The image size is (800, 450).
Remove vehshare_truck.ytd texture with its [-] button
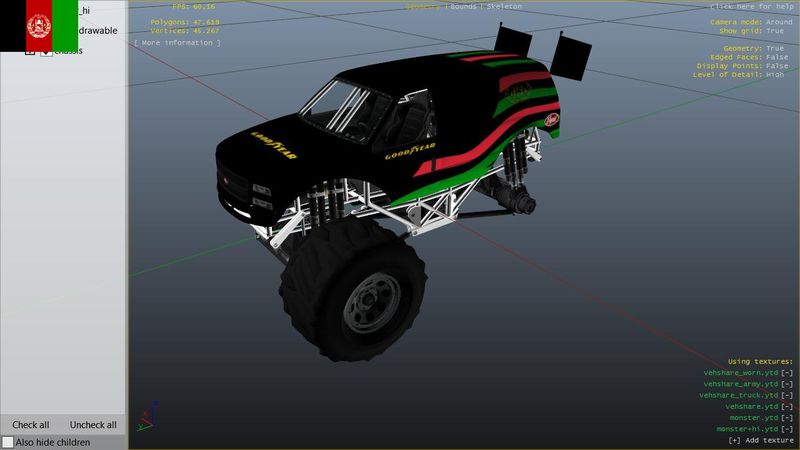tap(787, 395)
